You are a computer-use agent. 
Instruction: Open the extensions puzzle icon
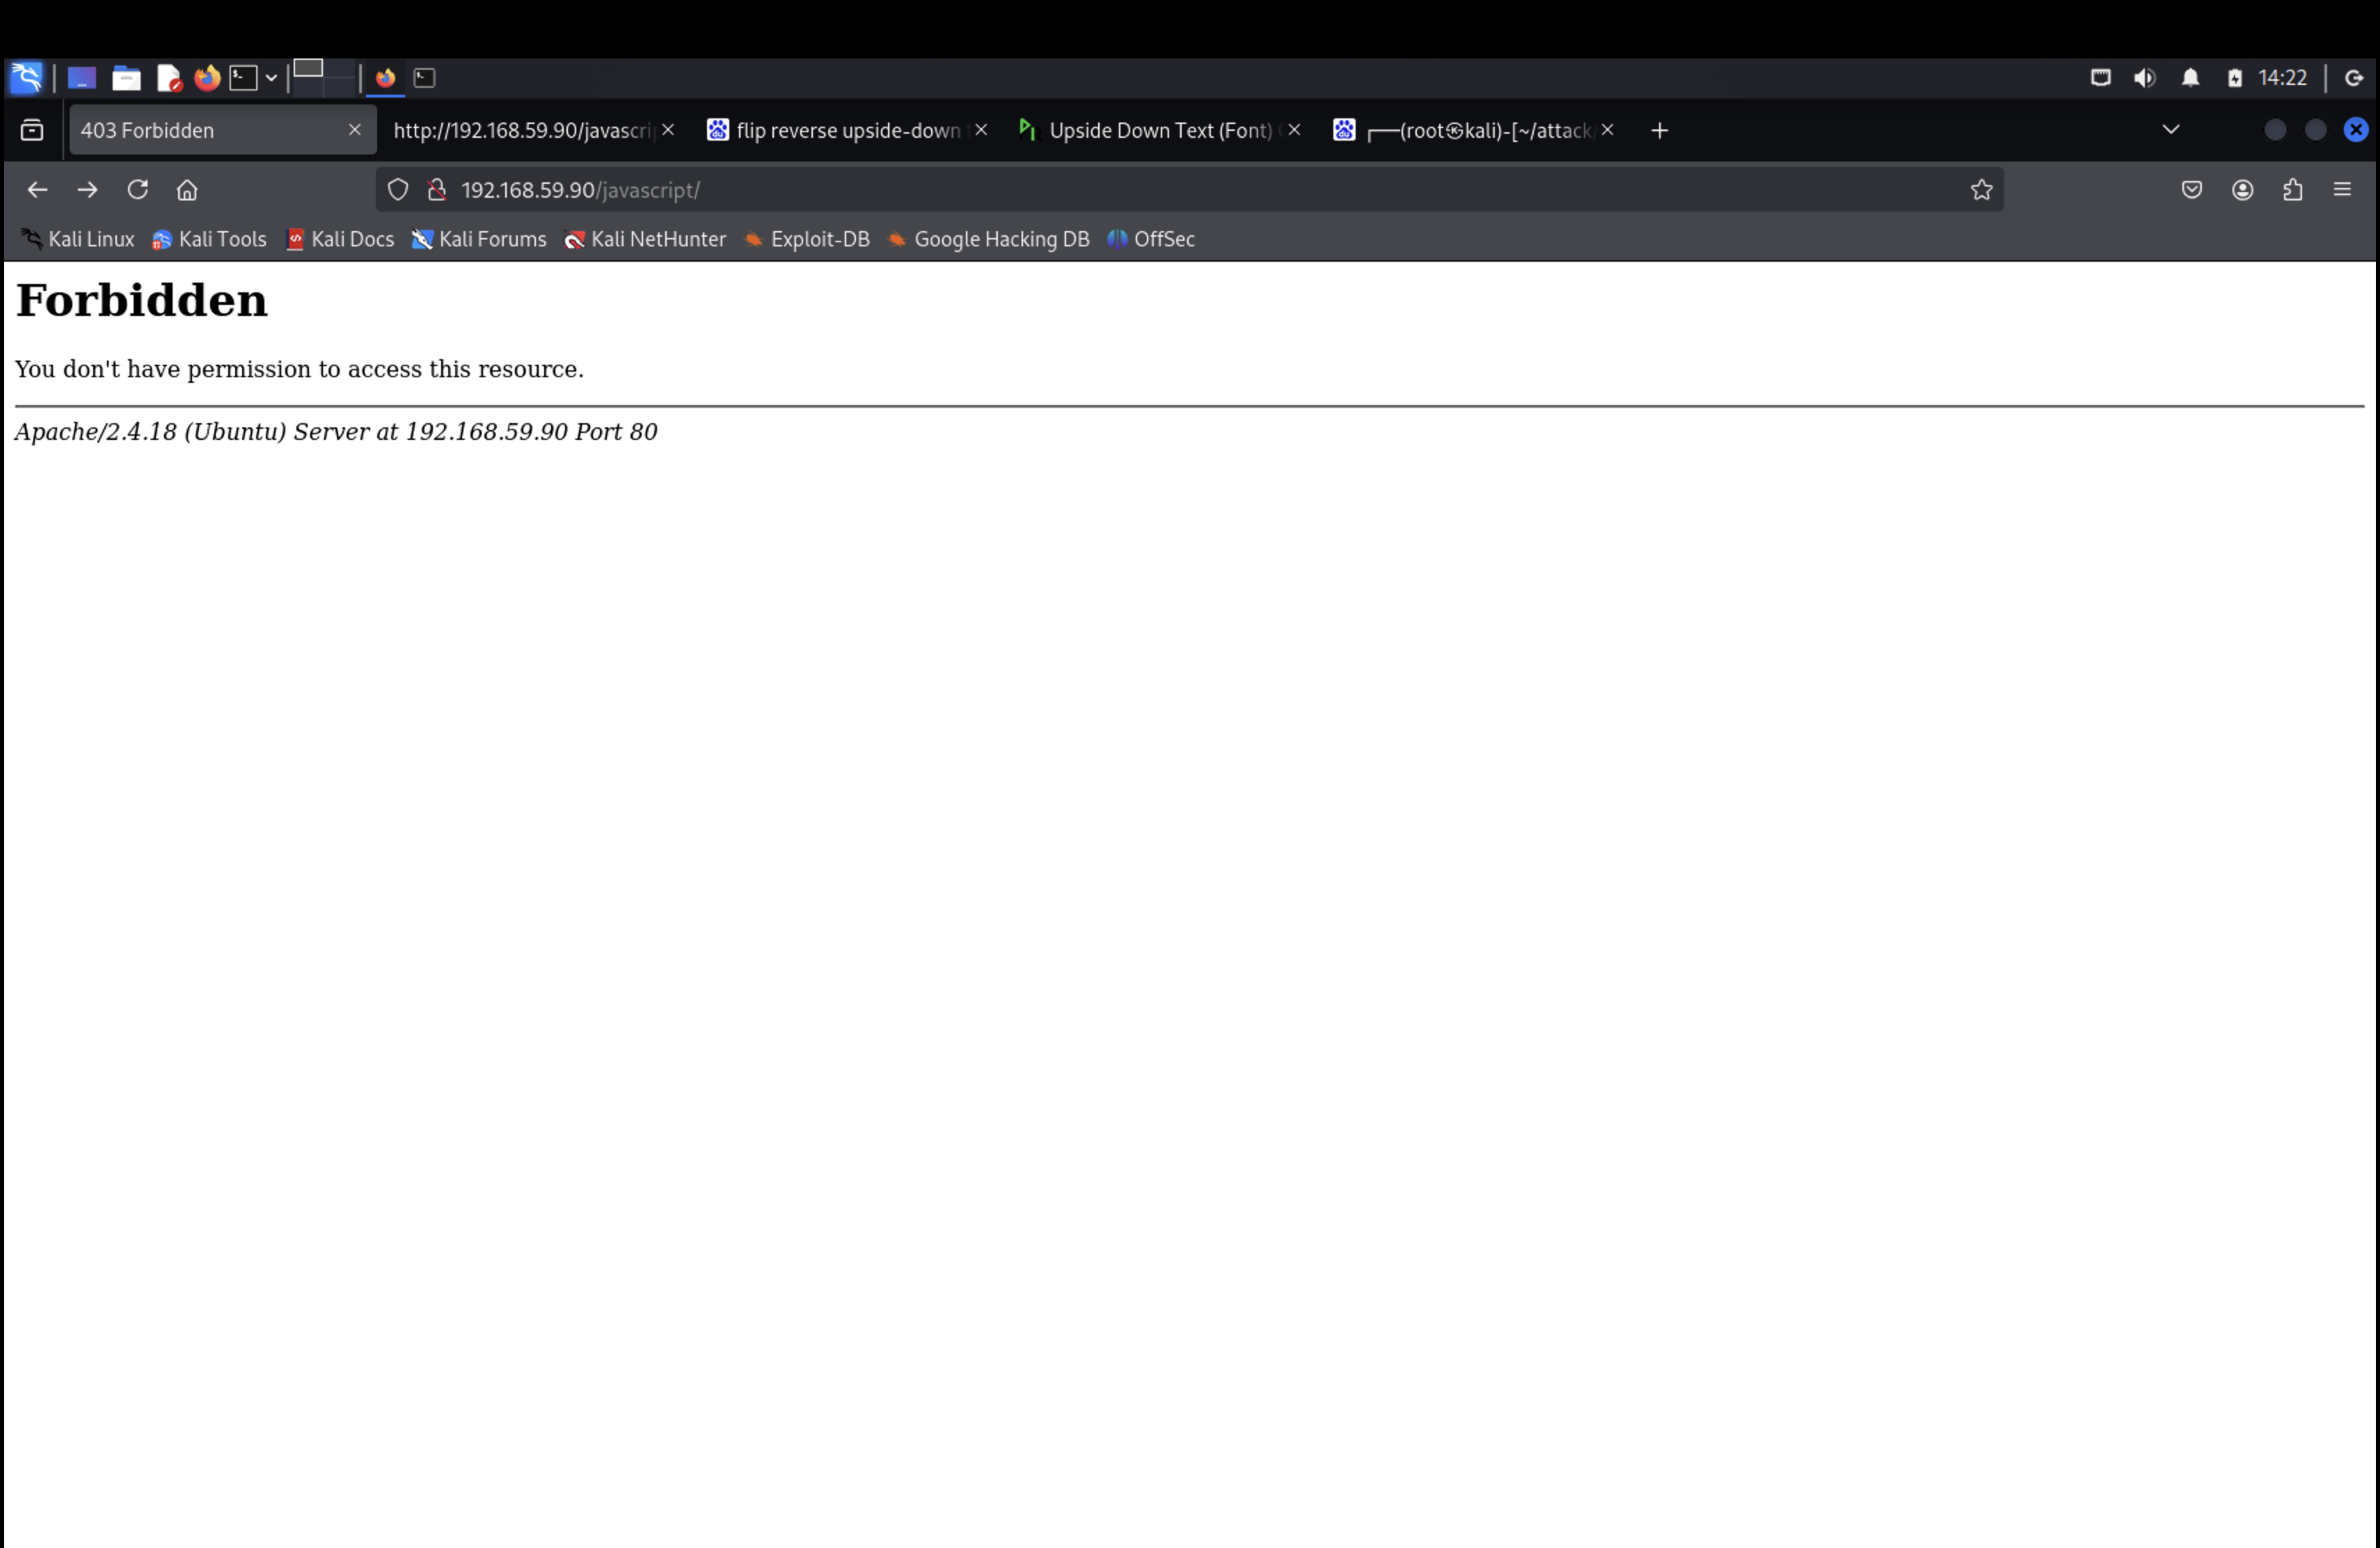[x=2292, y=190]
